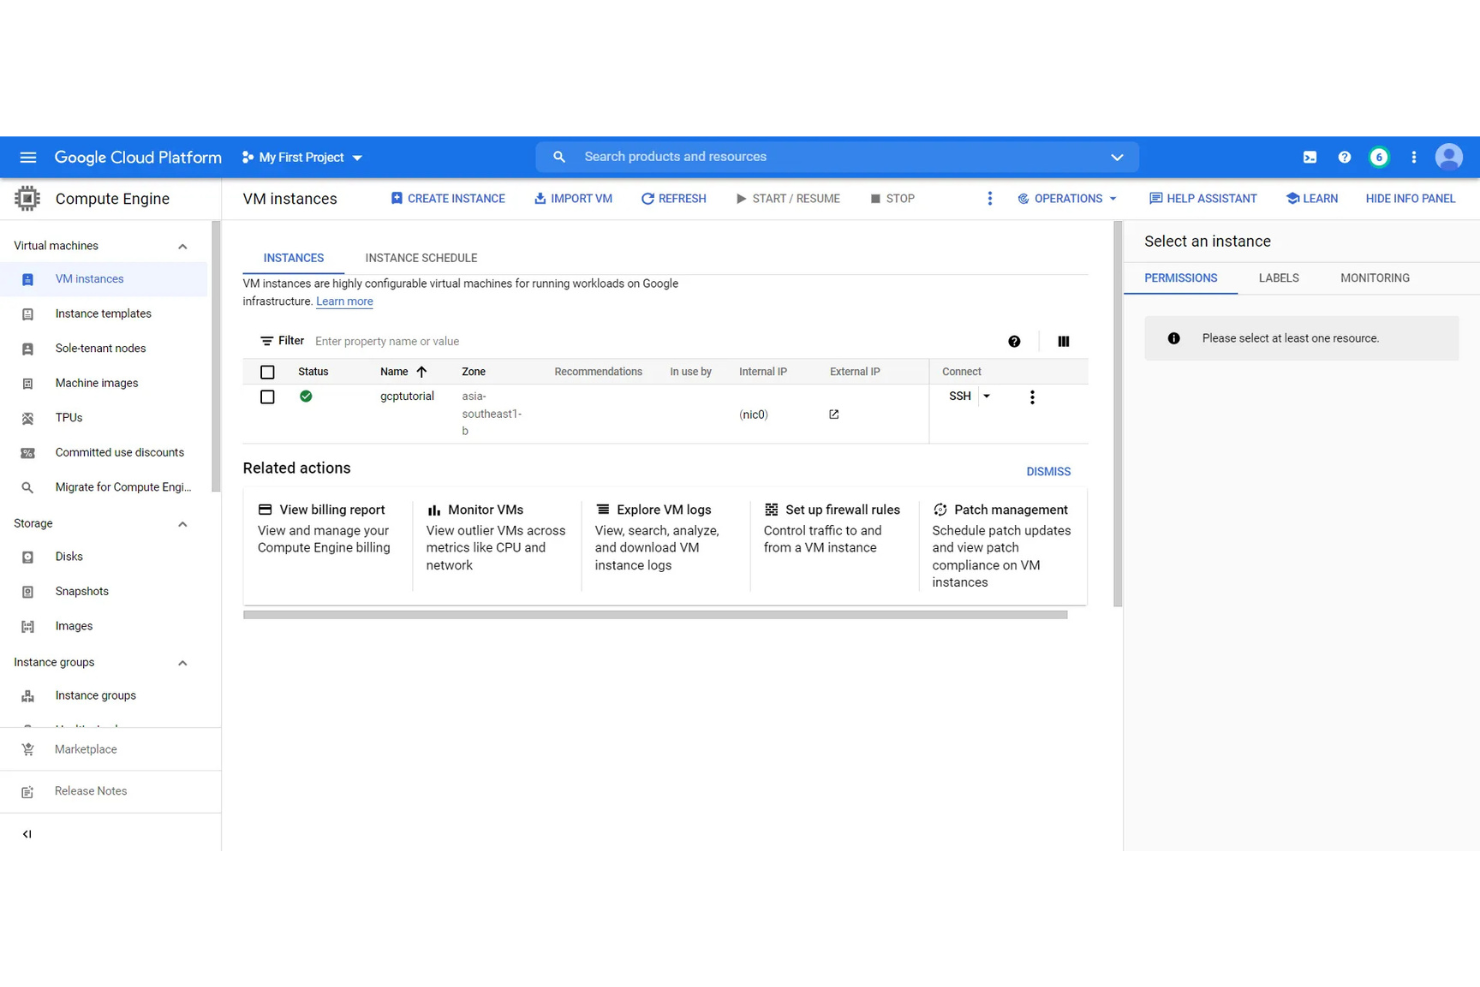Select all instances with the header checkbox

click(x=267, y=371)
